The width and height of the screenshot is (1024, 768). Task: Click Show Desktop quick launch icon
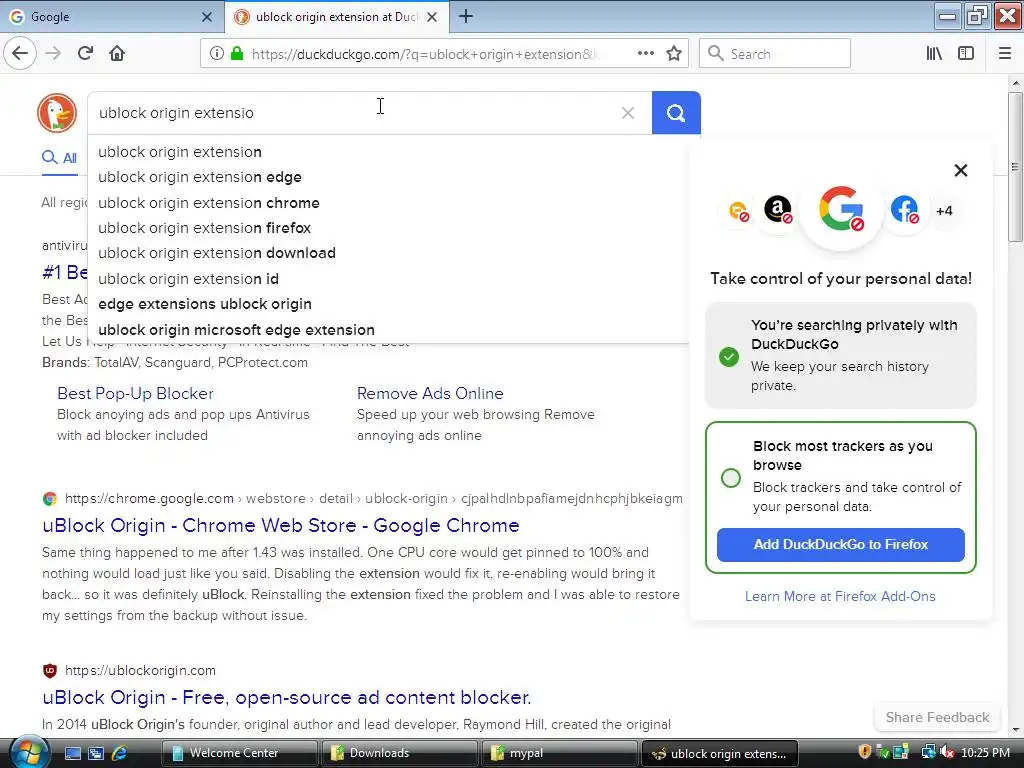[72, 753]
